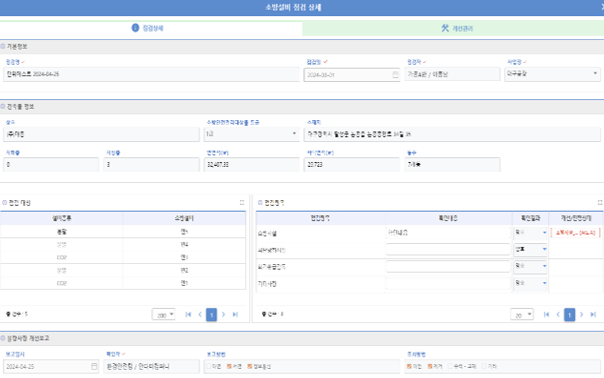Open 확인결과 dropdown in the first 점검항목 row

530,232
